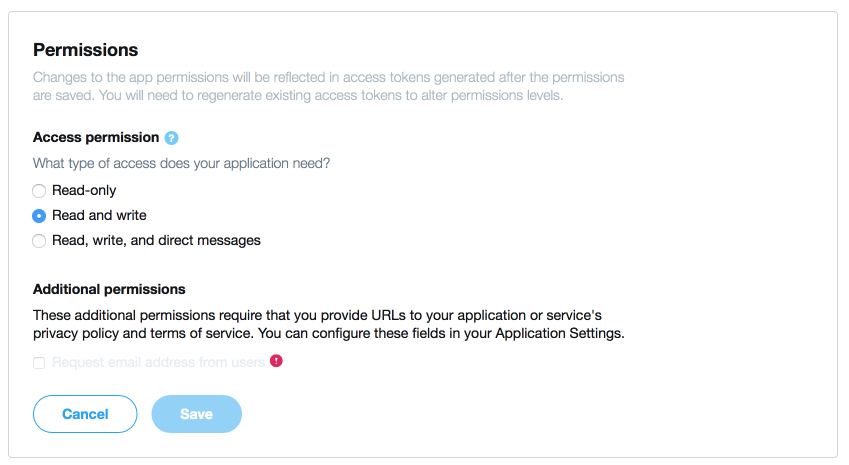Click the blue question mark help icon
This screenshot has height=465, width=849.
[171, 138]
